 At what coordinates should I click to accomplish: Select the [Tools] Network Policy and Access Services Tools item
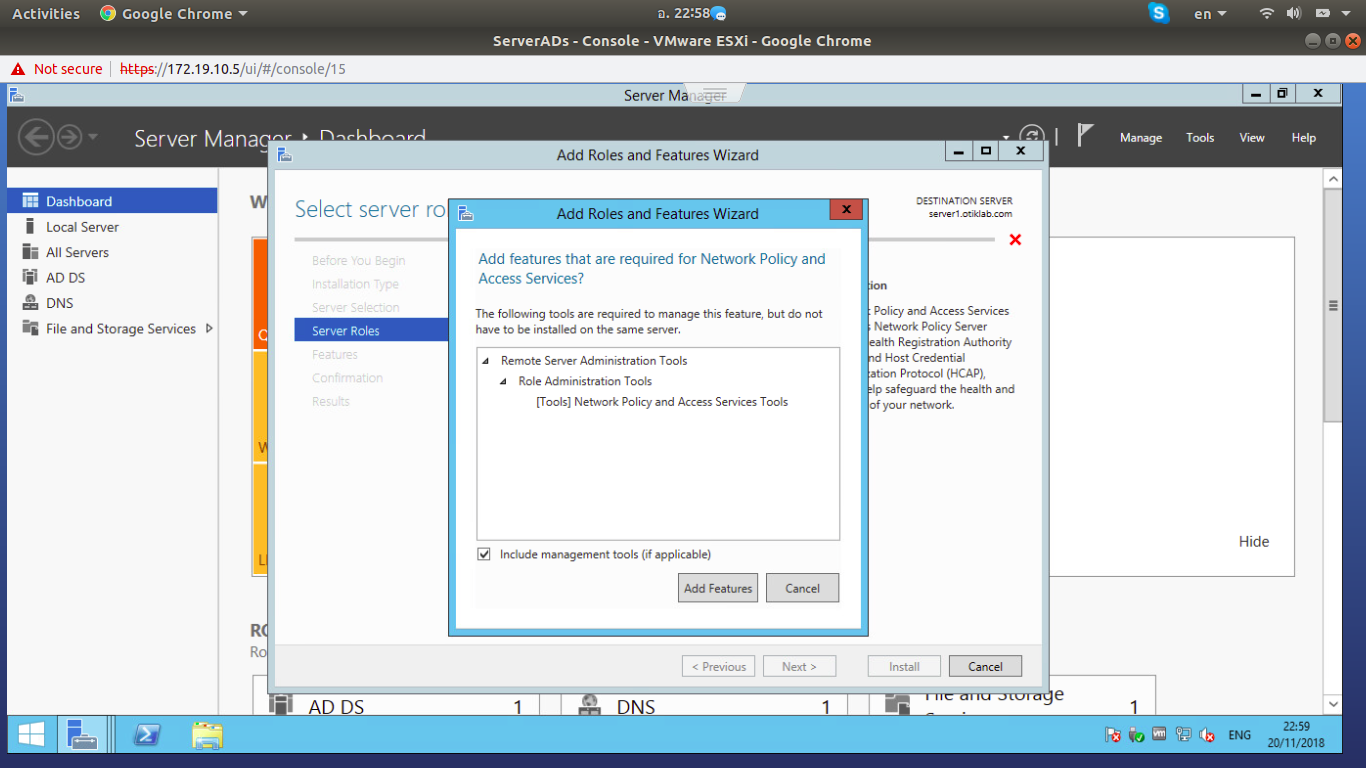662,402
